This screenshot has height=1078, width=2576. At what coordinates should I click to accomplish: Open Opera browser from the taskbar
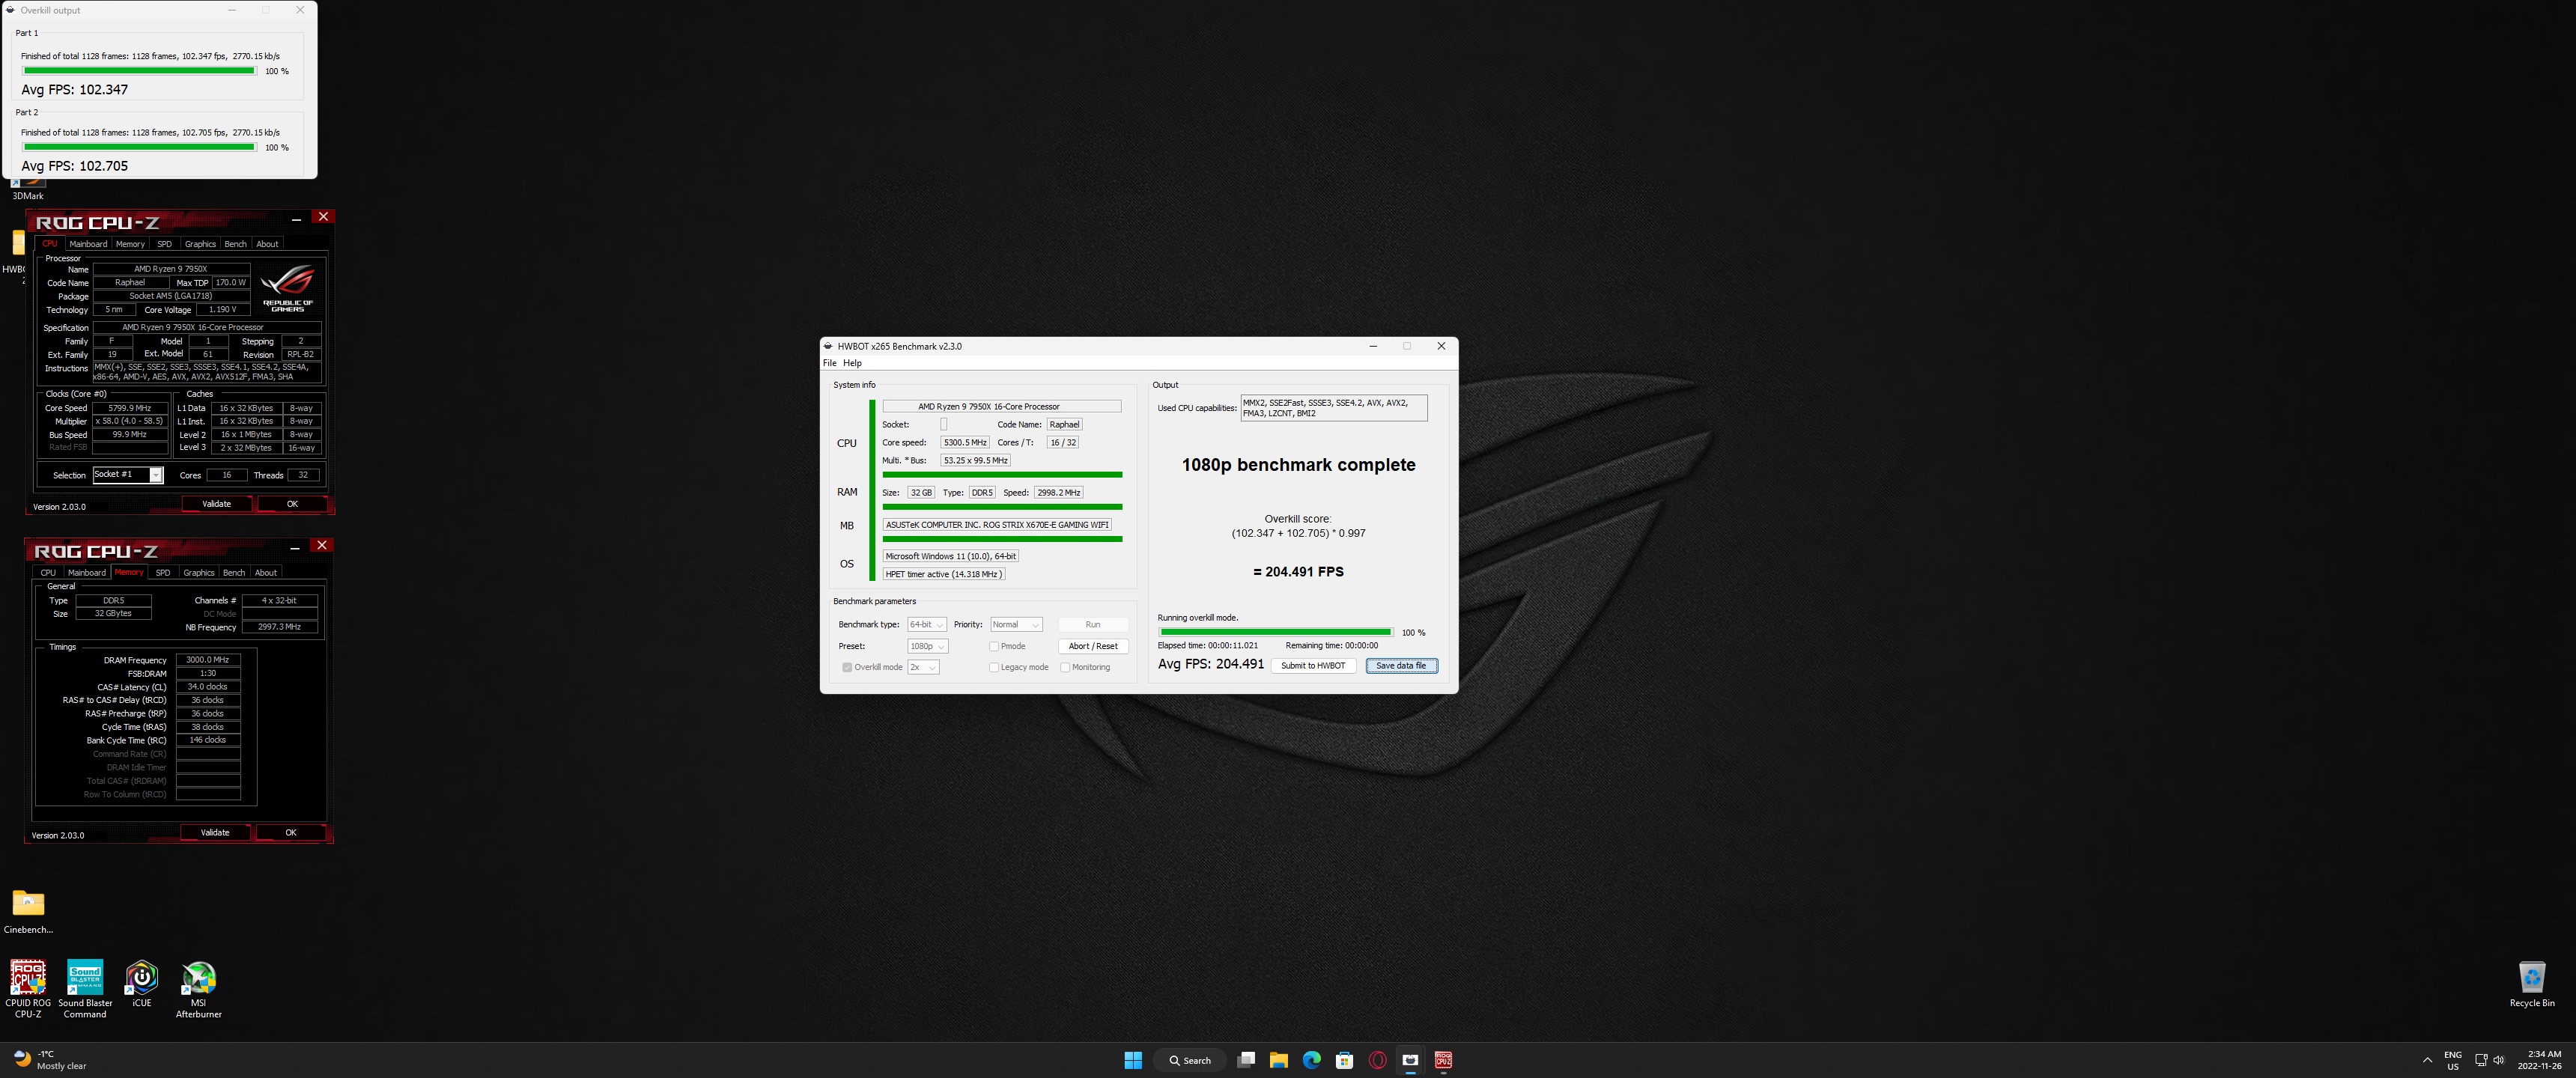click(1378, 1060)
